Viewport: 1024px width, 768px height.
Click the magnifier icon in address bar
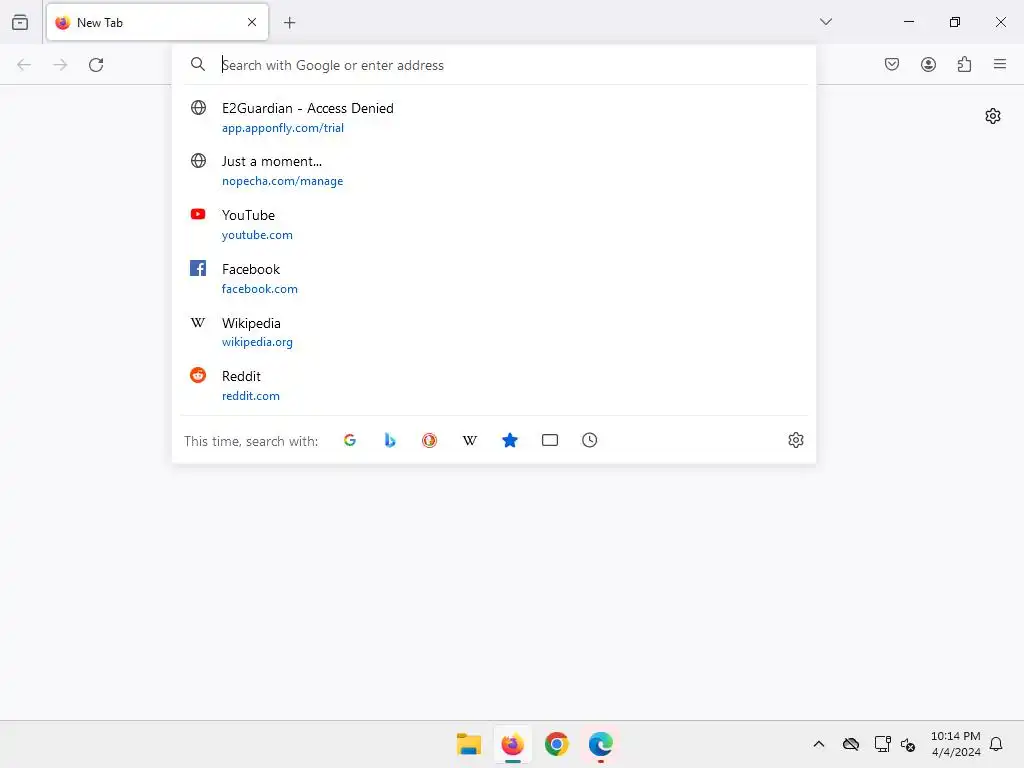[198, 64]
